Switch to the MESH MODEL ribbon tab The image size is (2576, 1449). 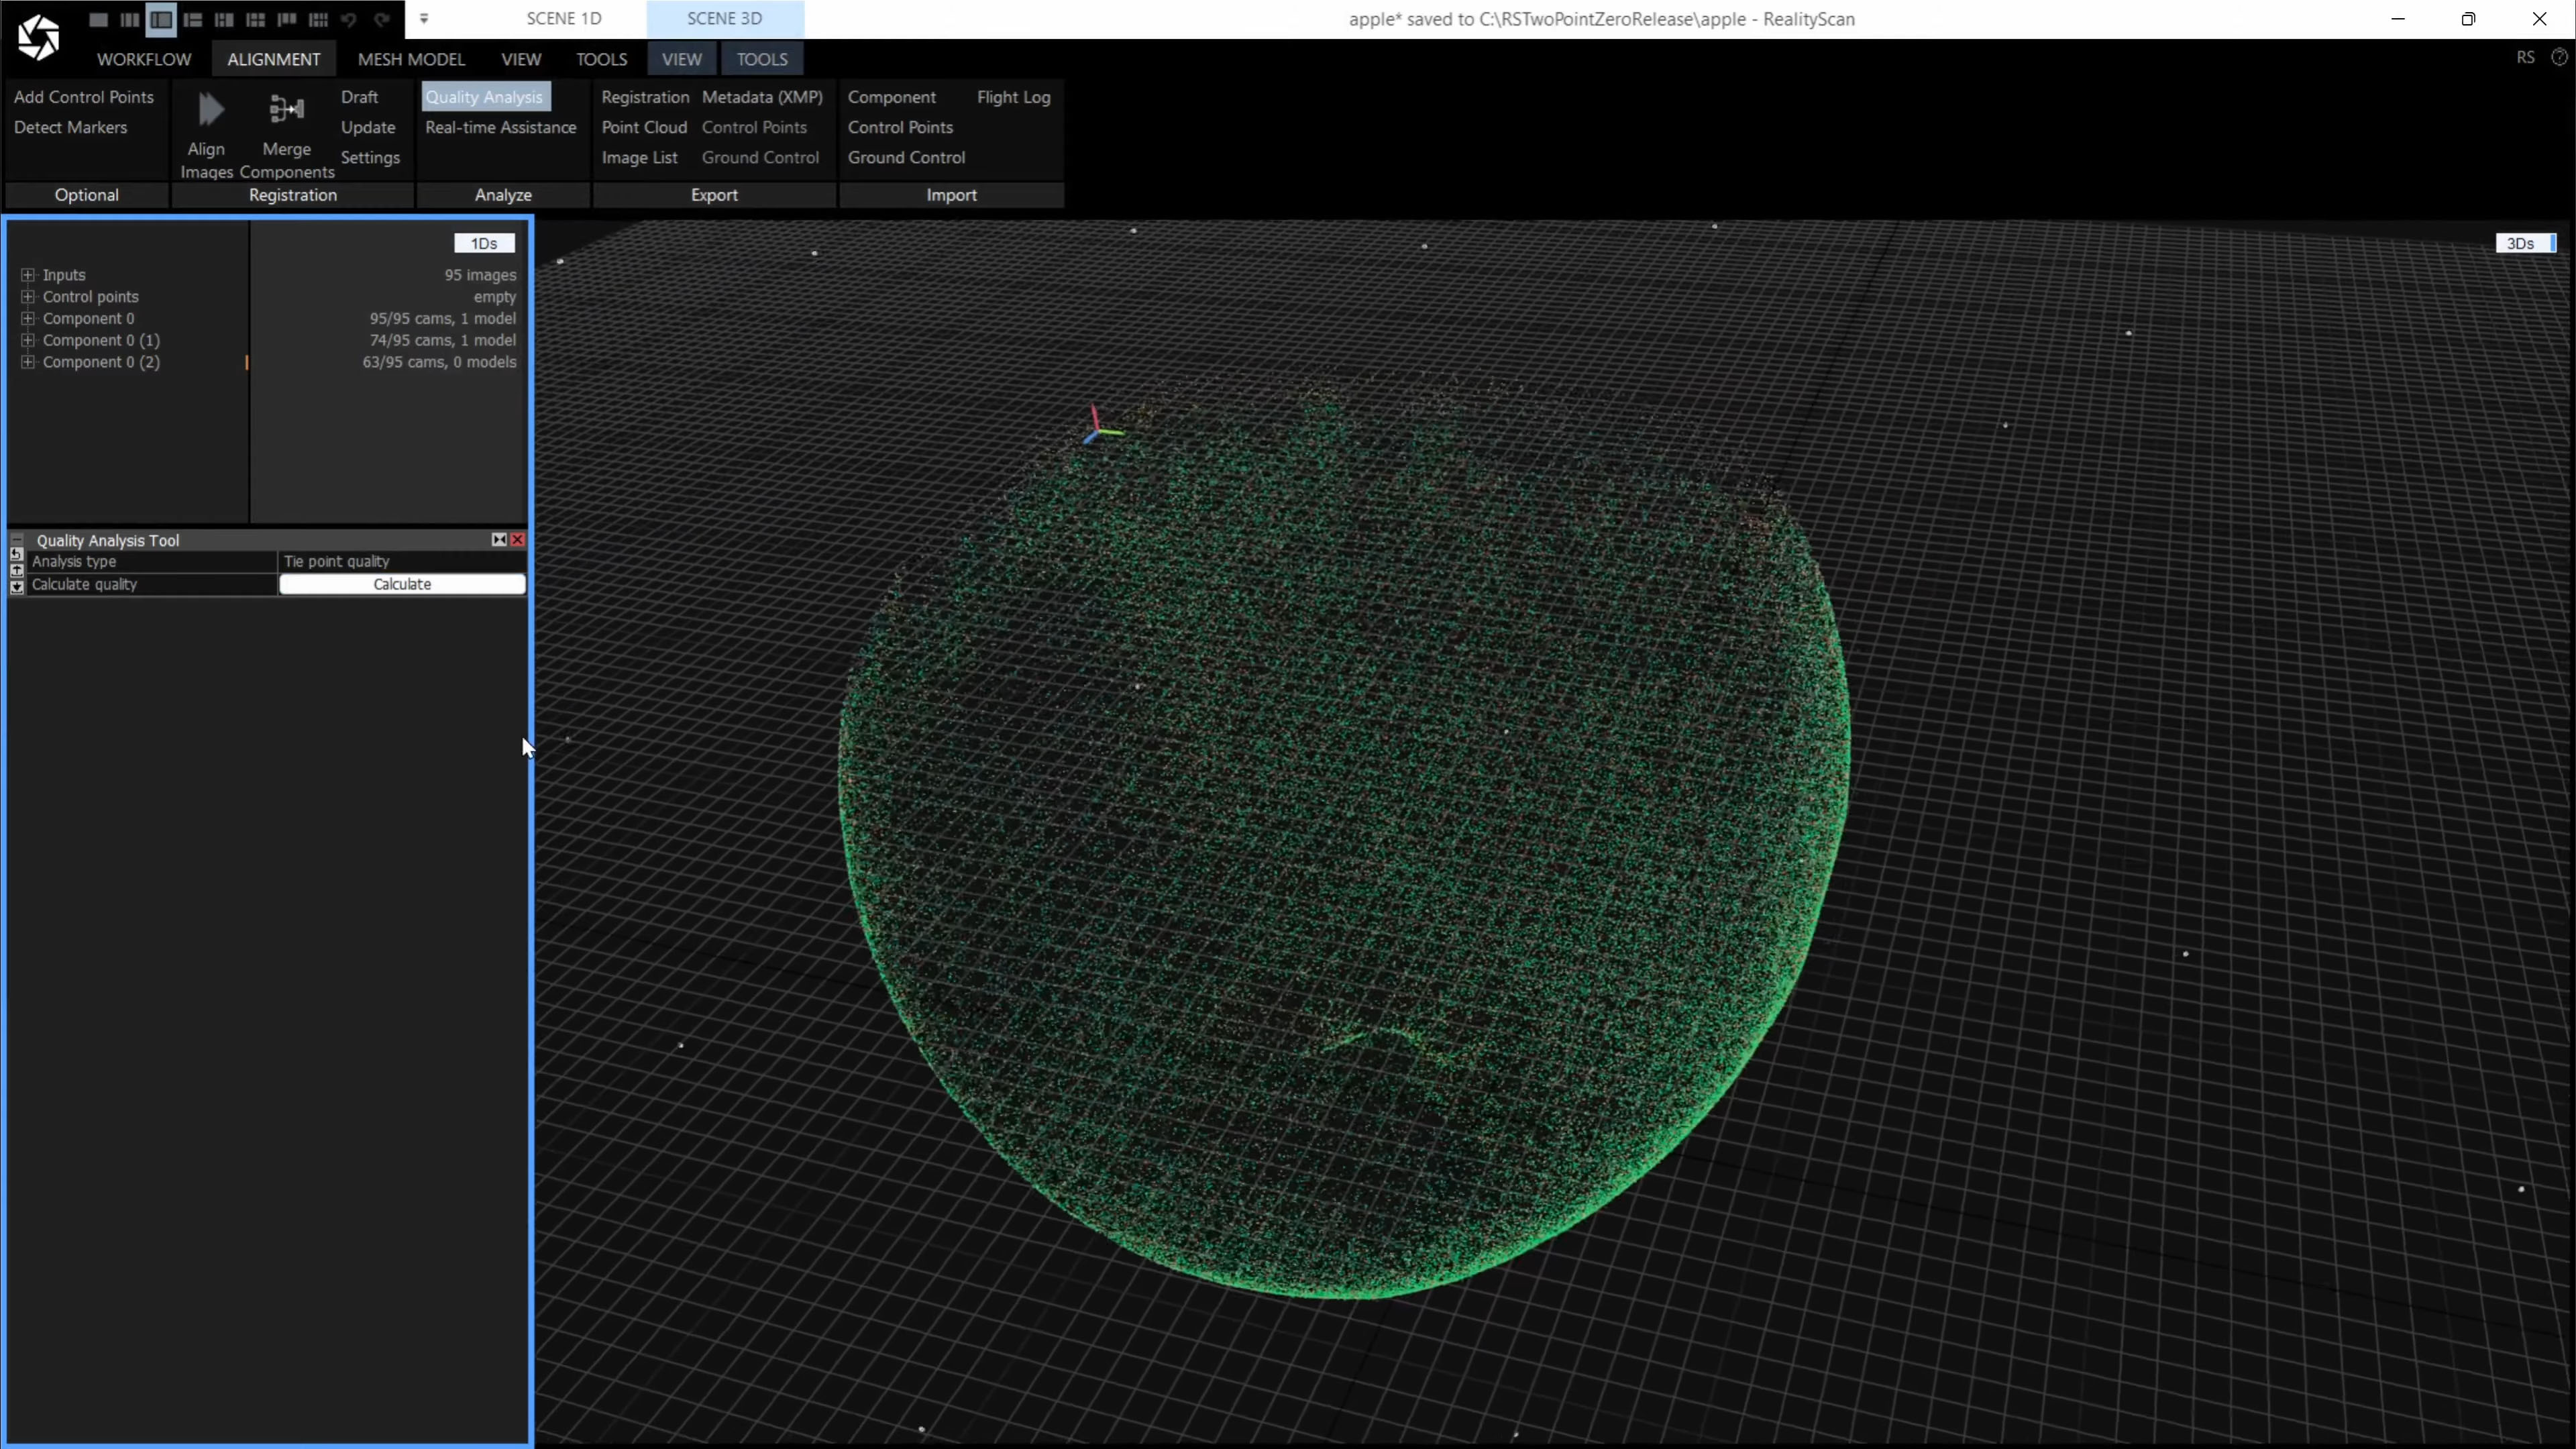tap(411, 59)
